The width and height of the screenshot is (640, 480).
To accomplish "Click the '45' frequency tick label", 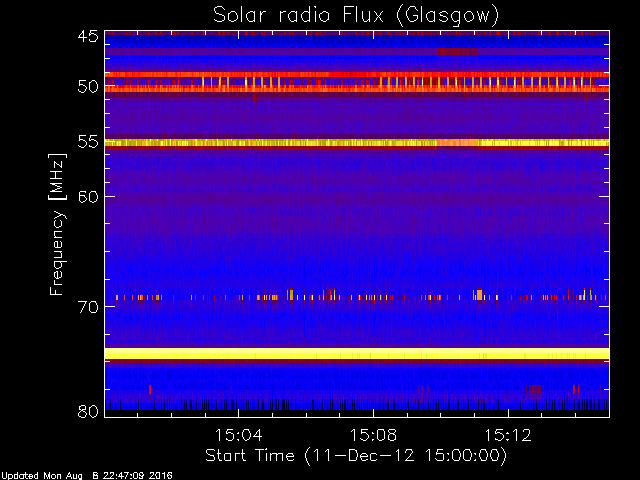I will pos(88,36).
